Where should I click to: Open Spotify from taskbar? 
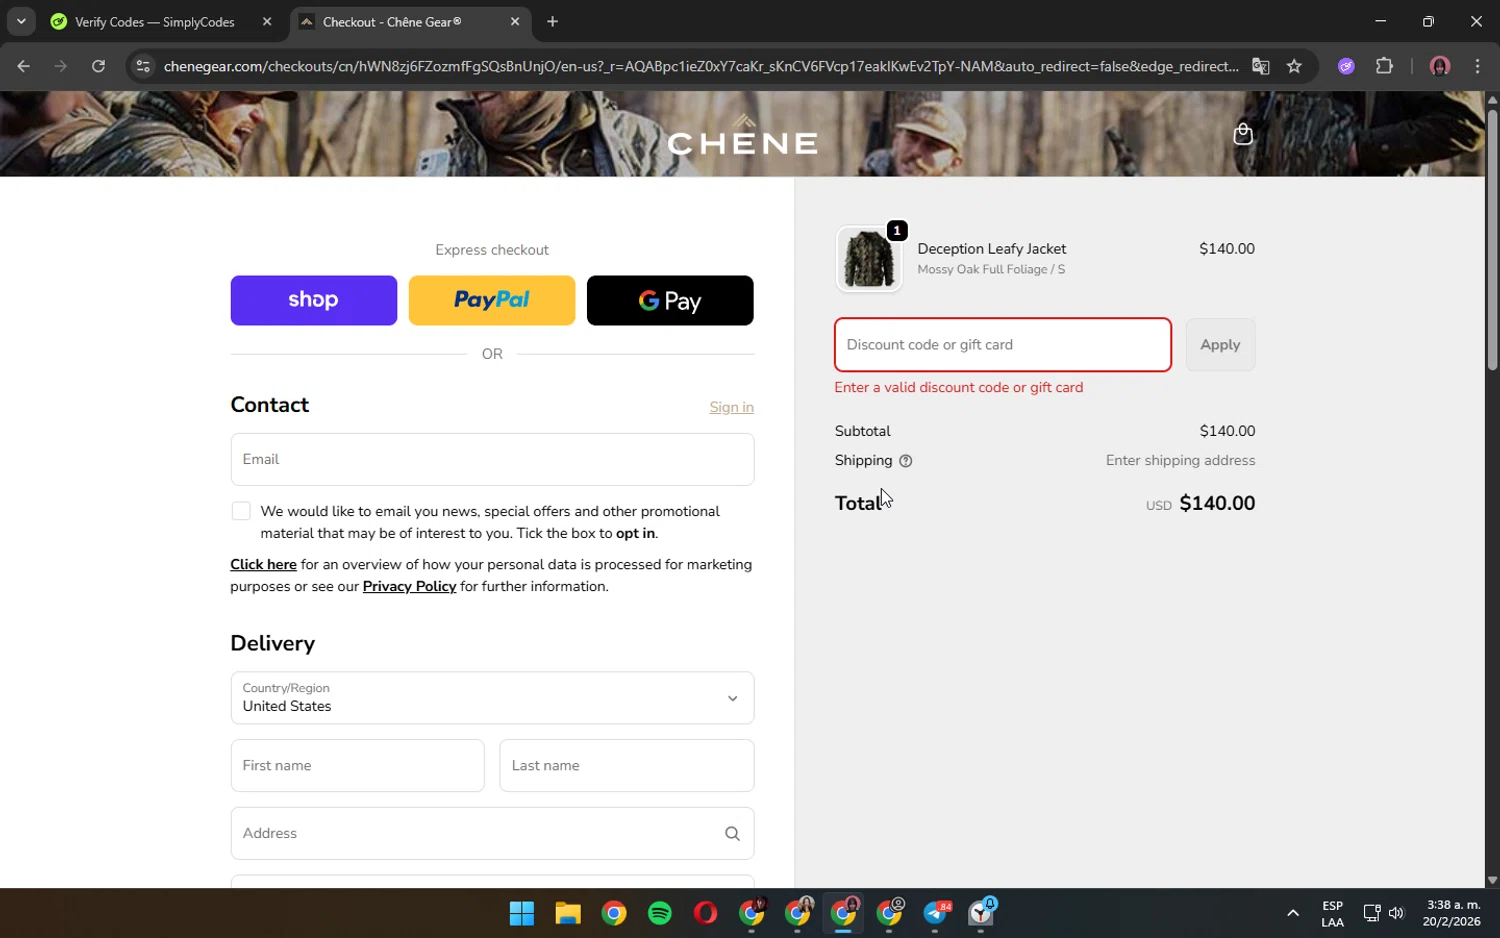tap(660, 913)
